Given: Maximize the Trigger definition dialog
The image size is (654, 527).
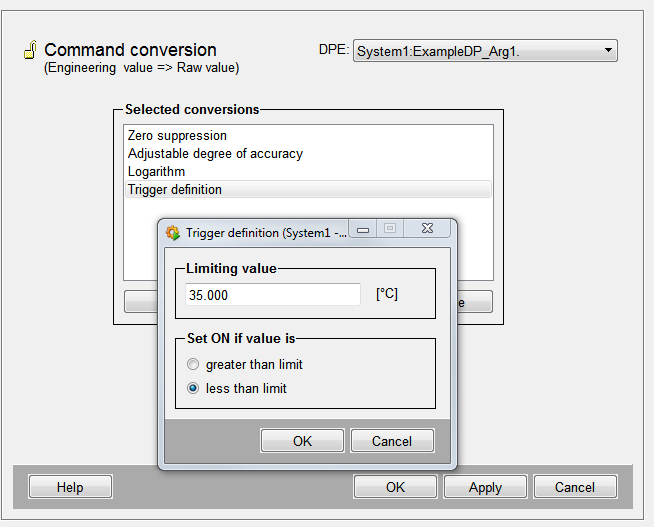Looking at the screenshot, I should pos(390,230).
